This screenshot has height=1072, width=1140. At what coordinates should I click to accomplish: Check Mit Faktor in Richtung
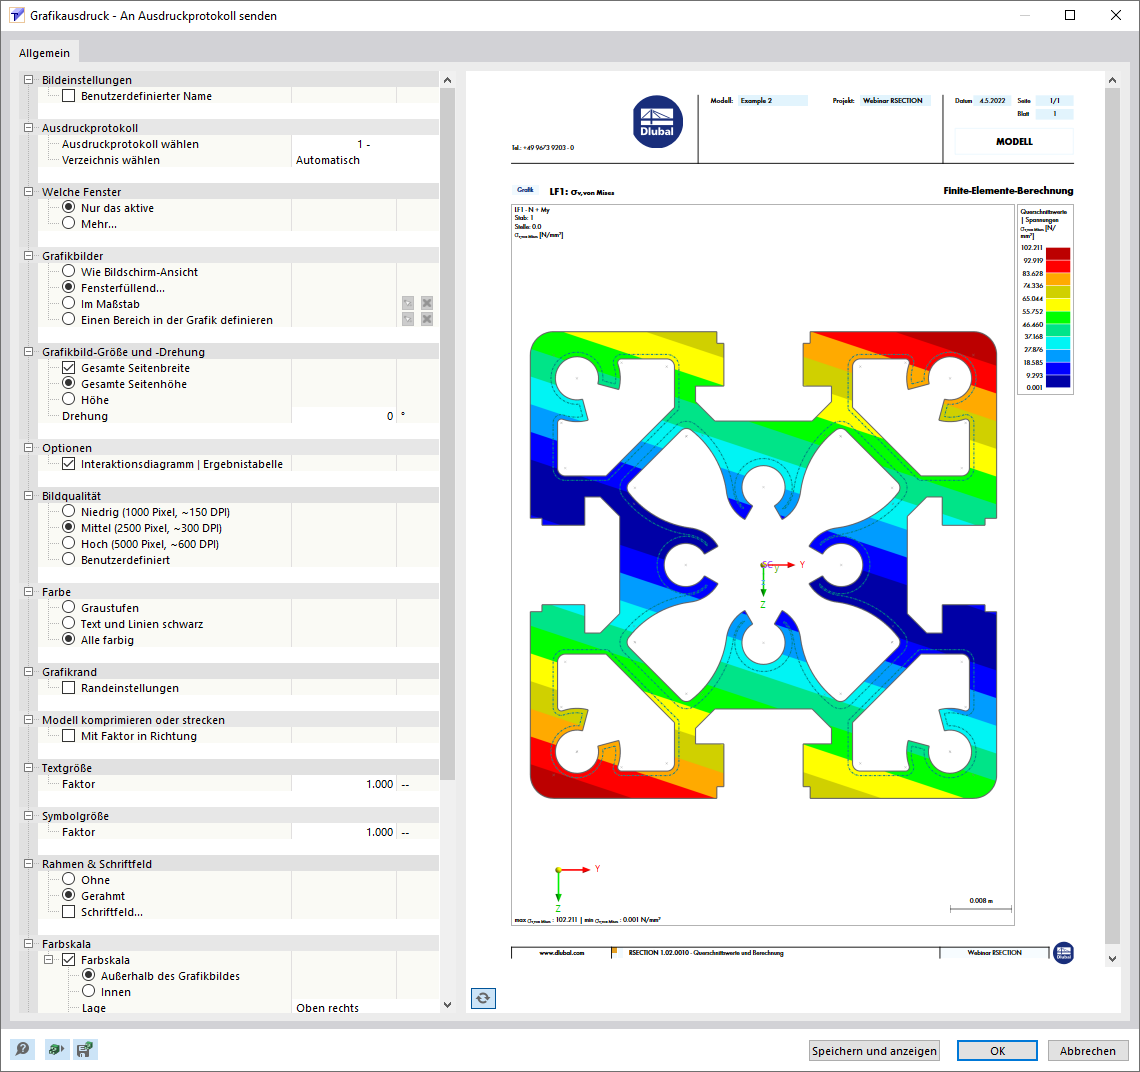pyautogui.click(x=68, y=735)
